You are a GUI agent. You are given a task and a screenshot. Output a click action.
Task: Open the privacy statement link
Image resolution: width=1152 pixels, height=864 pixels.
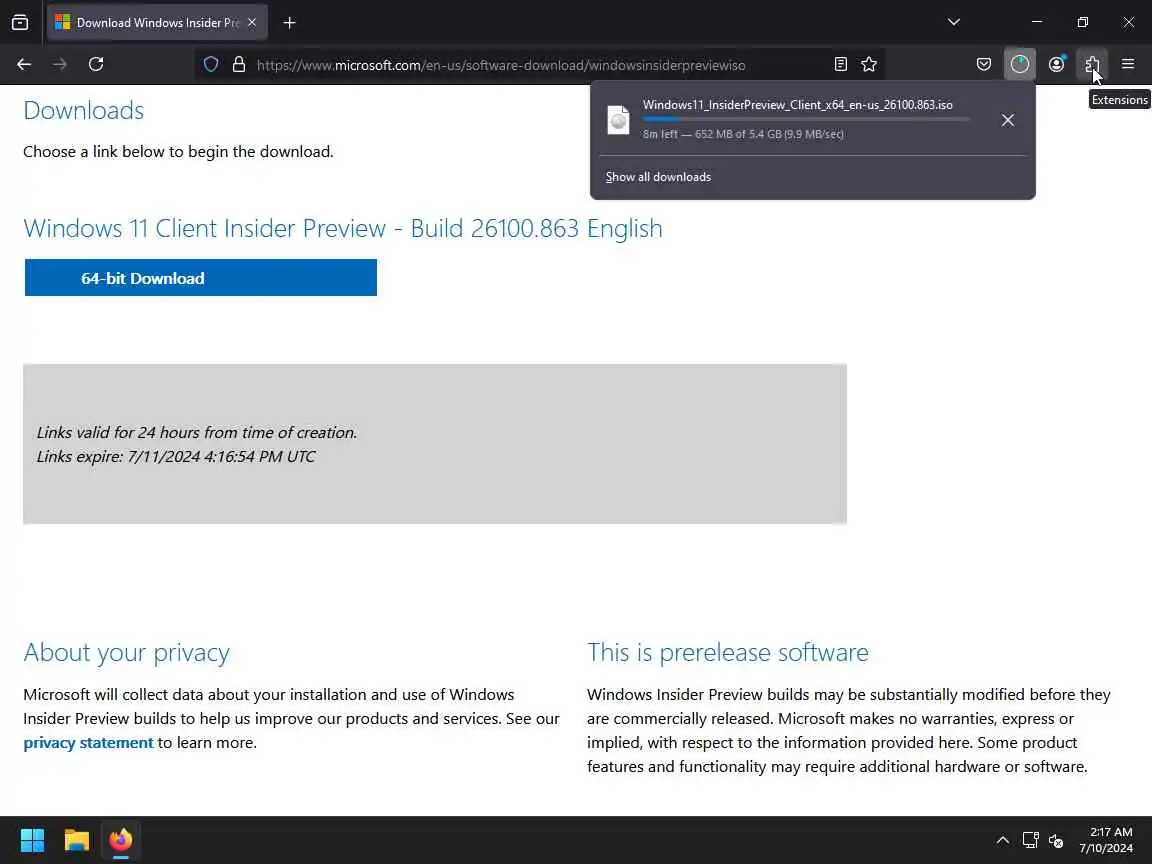point(88,743)
